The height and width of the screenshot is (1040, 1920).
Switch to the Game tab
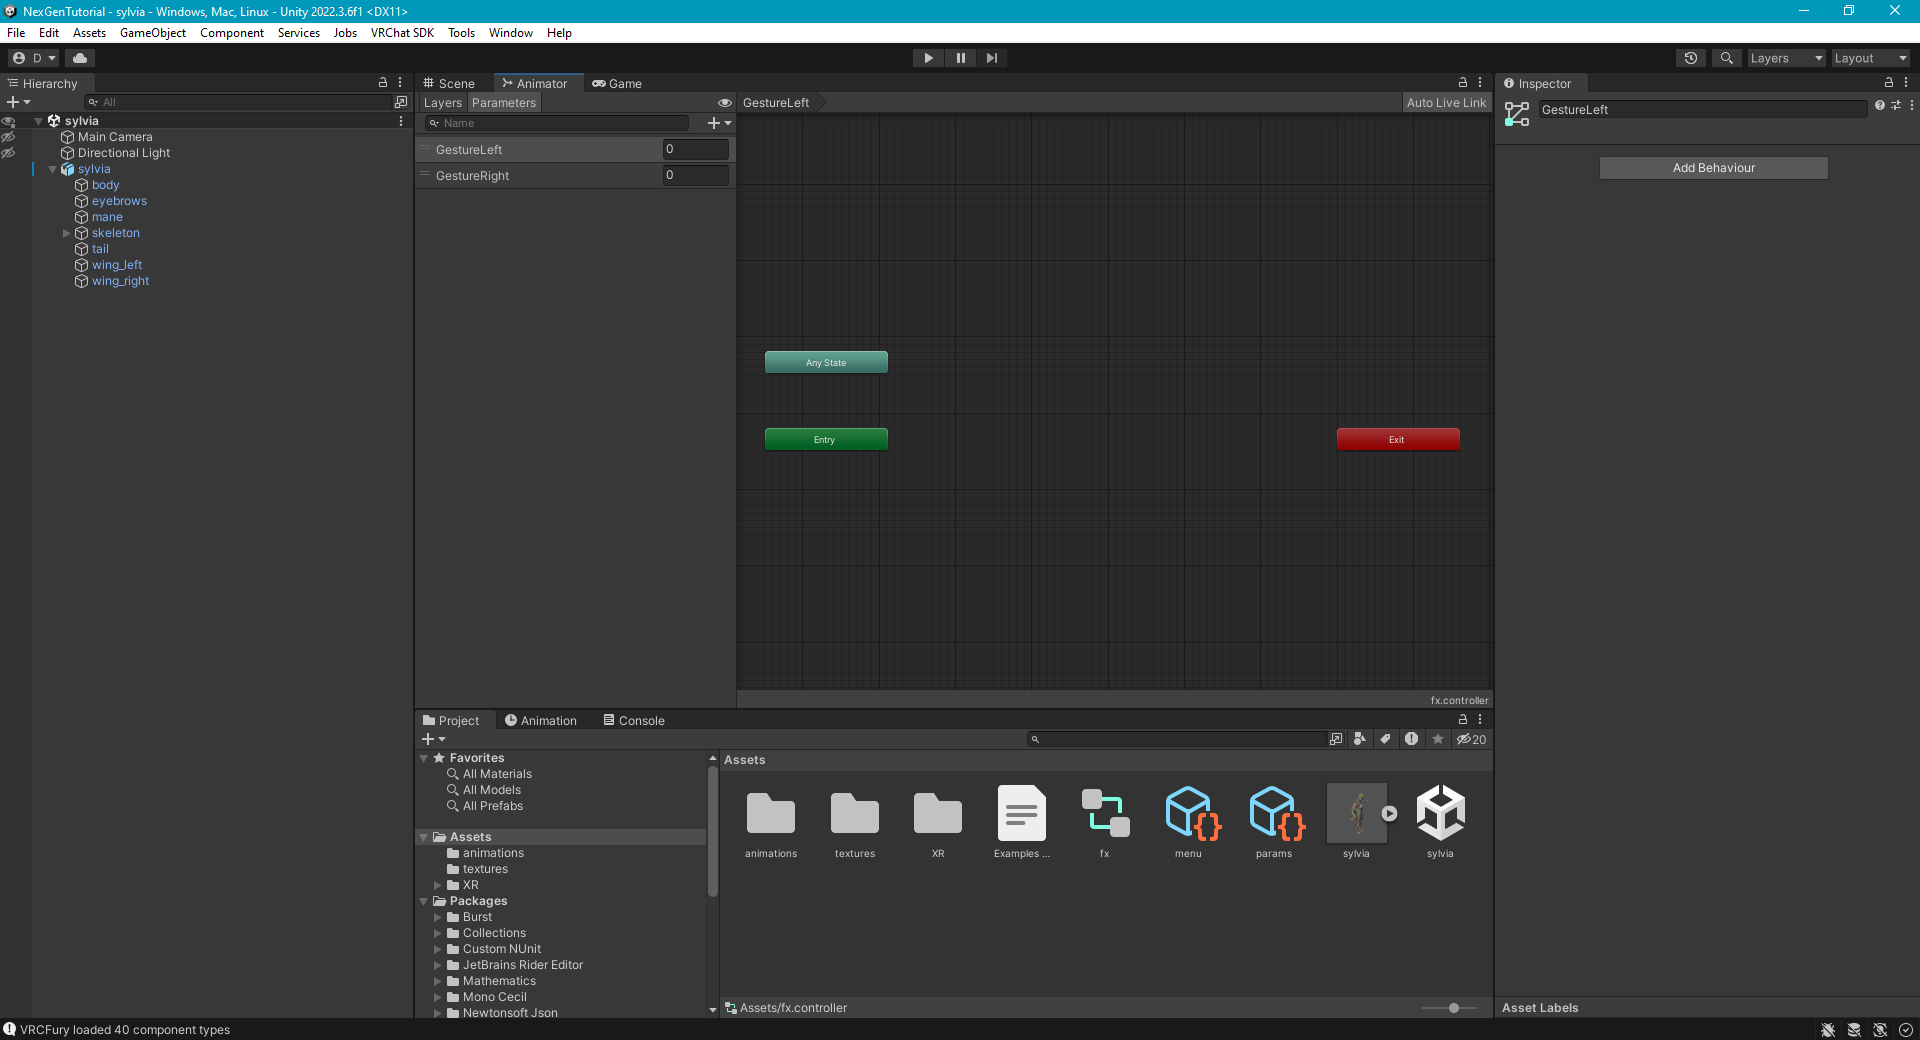[x=617, y=83]
